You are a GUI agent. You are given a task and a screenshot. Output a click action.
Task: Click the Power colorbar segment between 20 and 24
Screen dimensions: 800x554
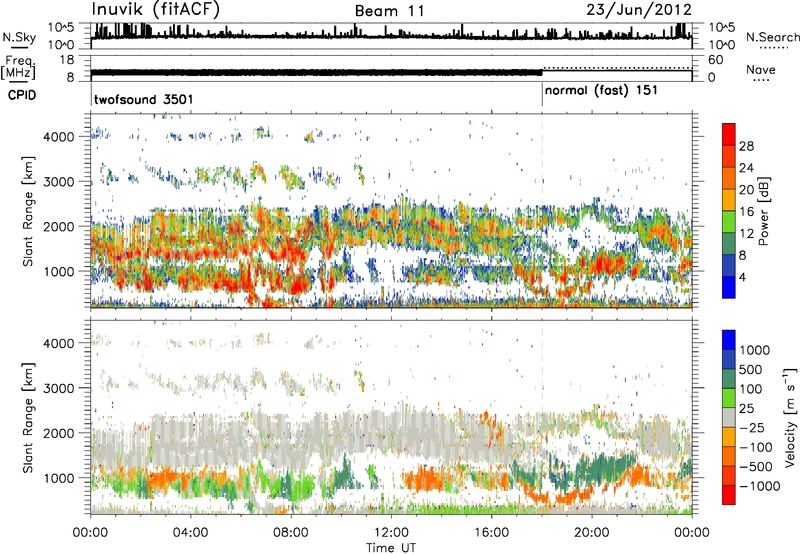(x=729, y=178)
